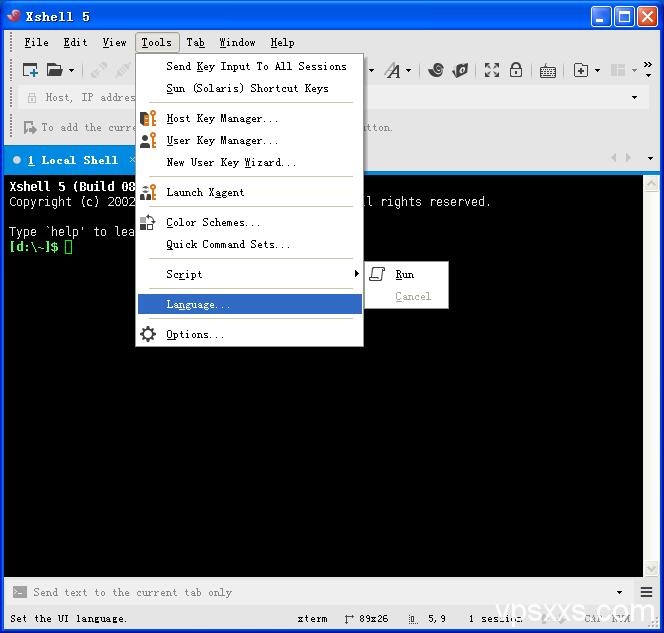This screenshot has width=664, height=633.
Task: Choose Language menu item
Action: [x=250, y=304]
